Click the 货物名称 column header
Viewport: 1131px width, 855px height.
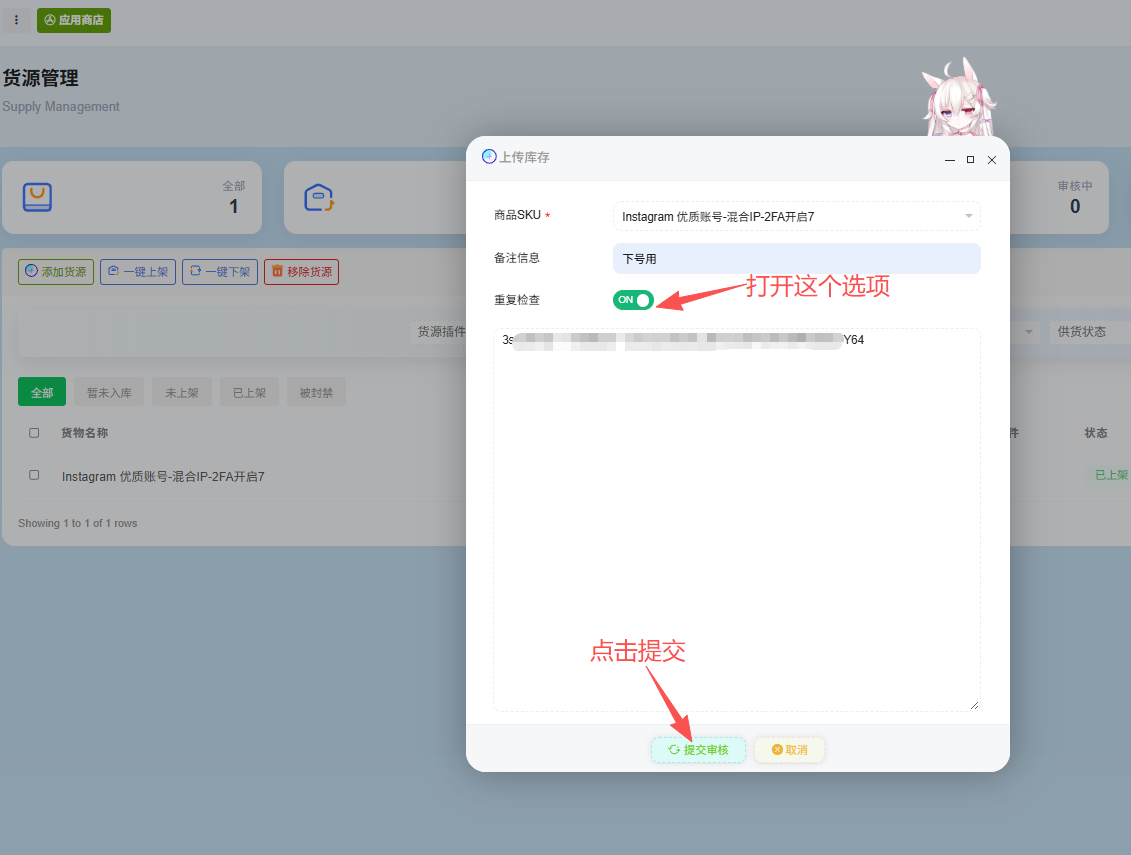click(x=84, y=433)
